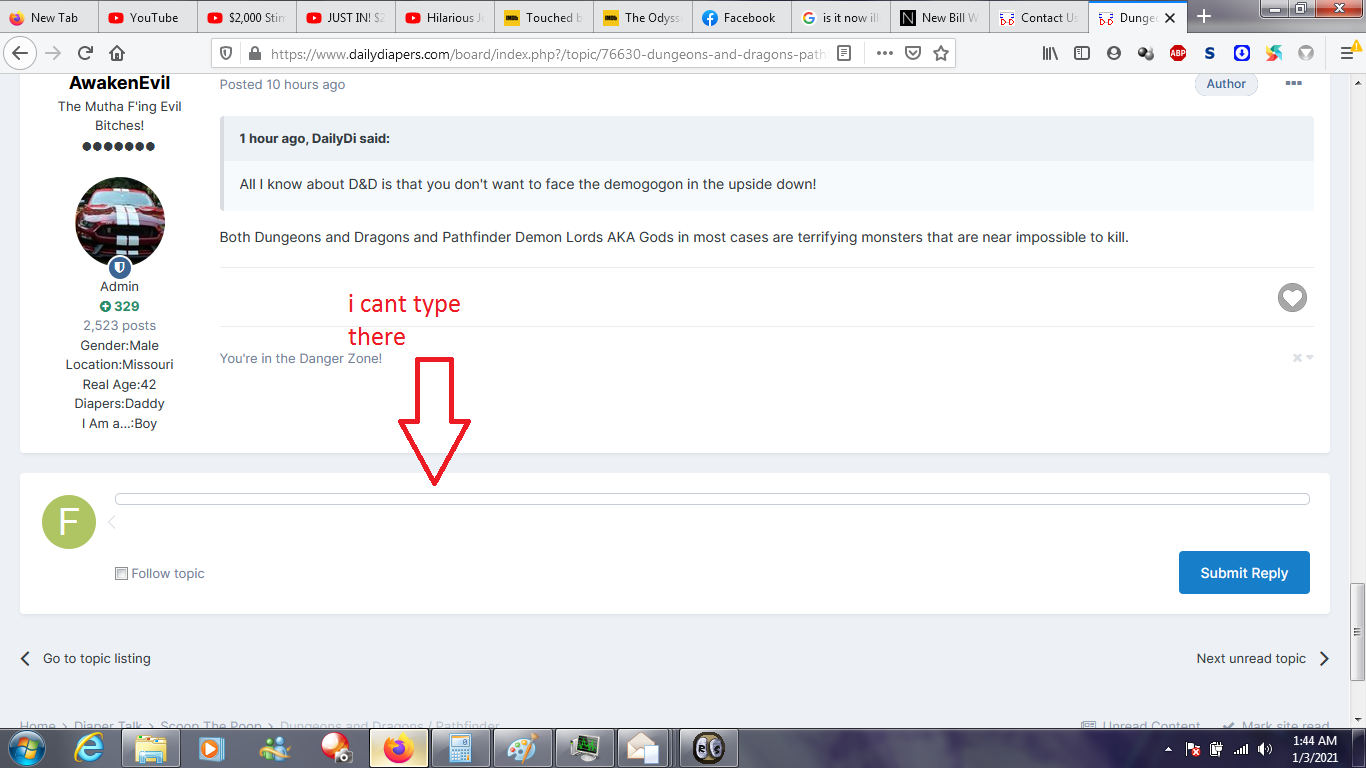This screenshot has width=1366, height=768.
Task: Open the Windows Start menu
Action: pyautogui.click(x=26, y=748)
